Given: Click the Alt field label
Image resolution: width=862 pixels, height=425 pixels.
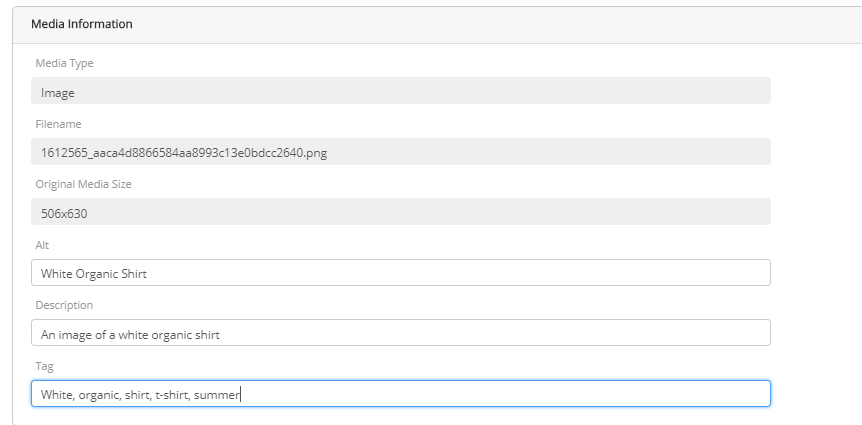Looking at the screenshot, I should [x=42, y=245].
